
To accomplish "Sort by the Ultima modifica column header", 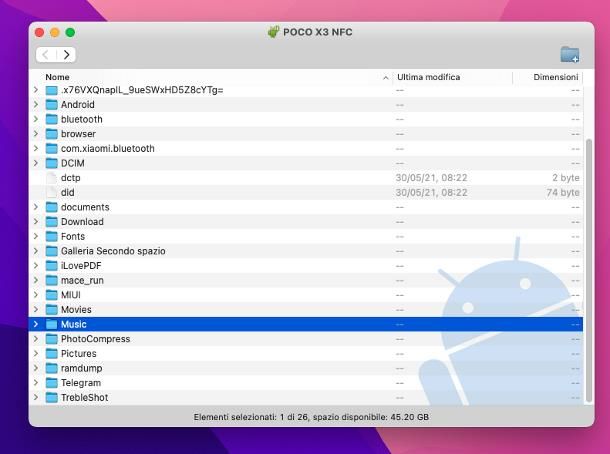I will [428, 77].
